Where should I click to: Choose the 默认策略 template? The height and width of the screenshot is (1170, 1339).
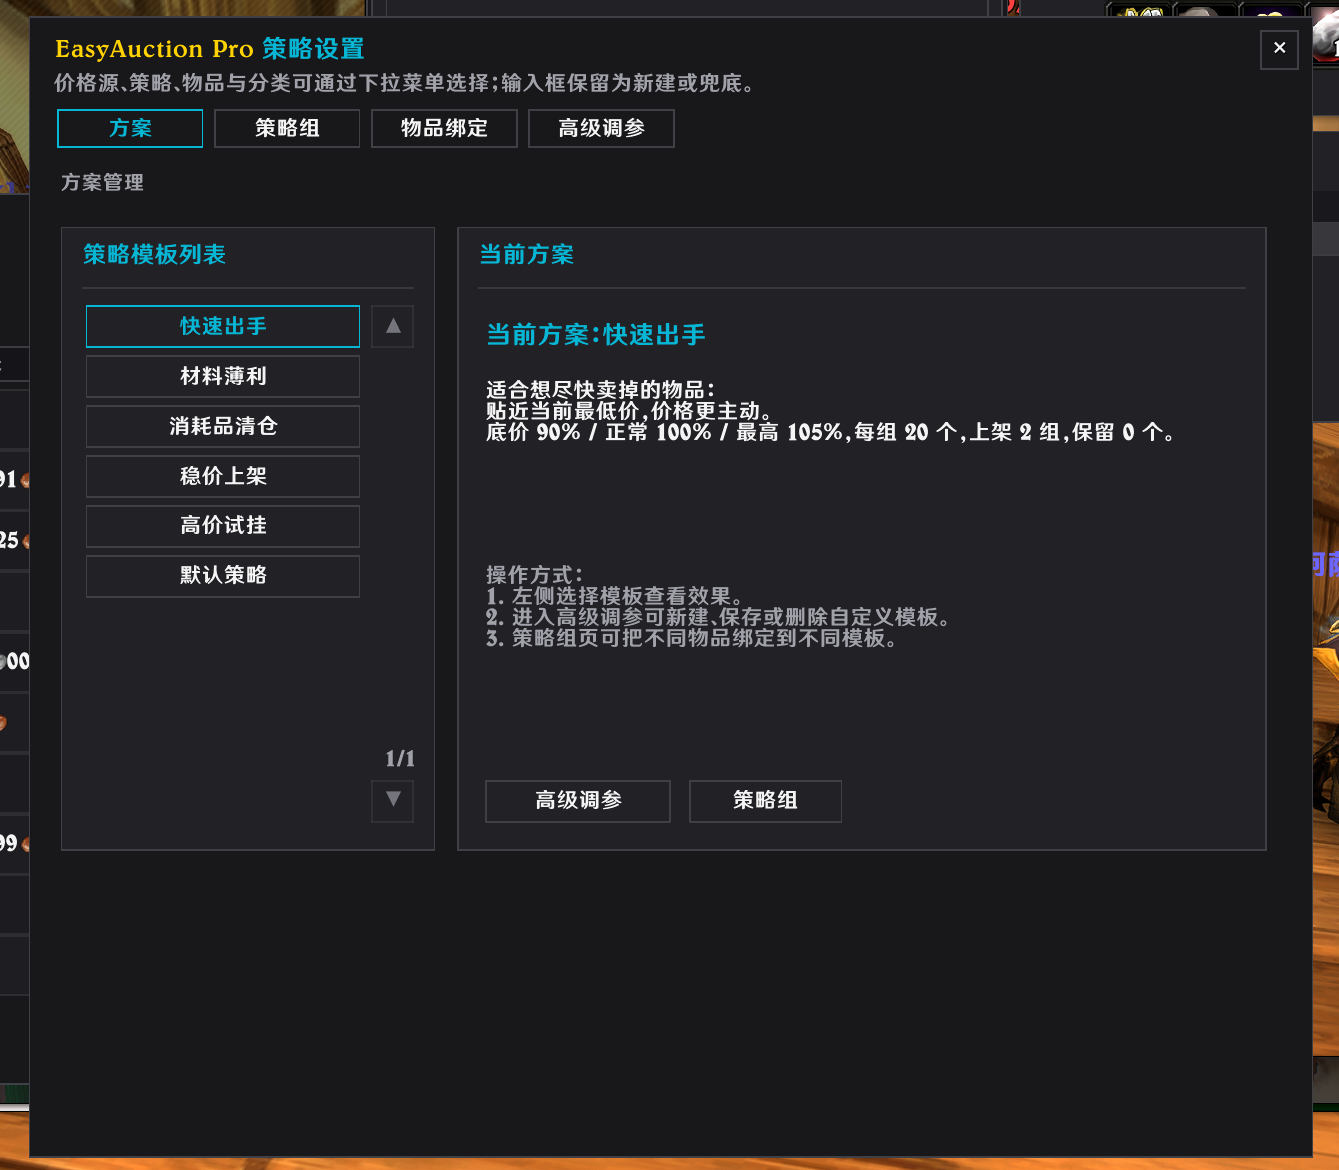pos(223,576)
